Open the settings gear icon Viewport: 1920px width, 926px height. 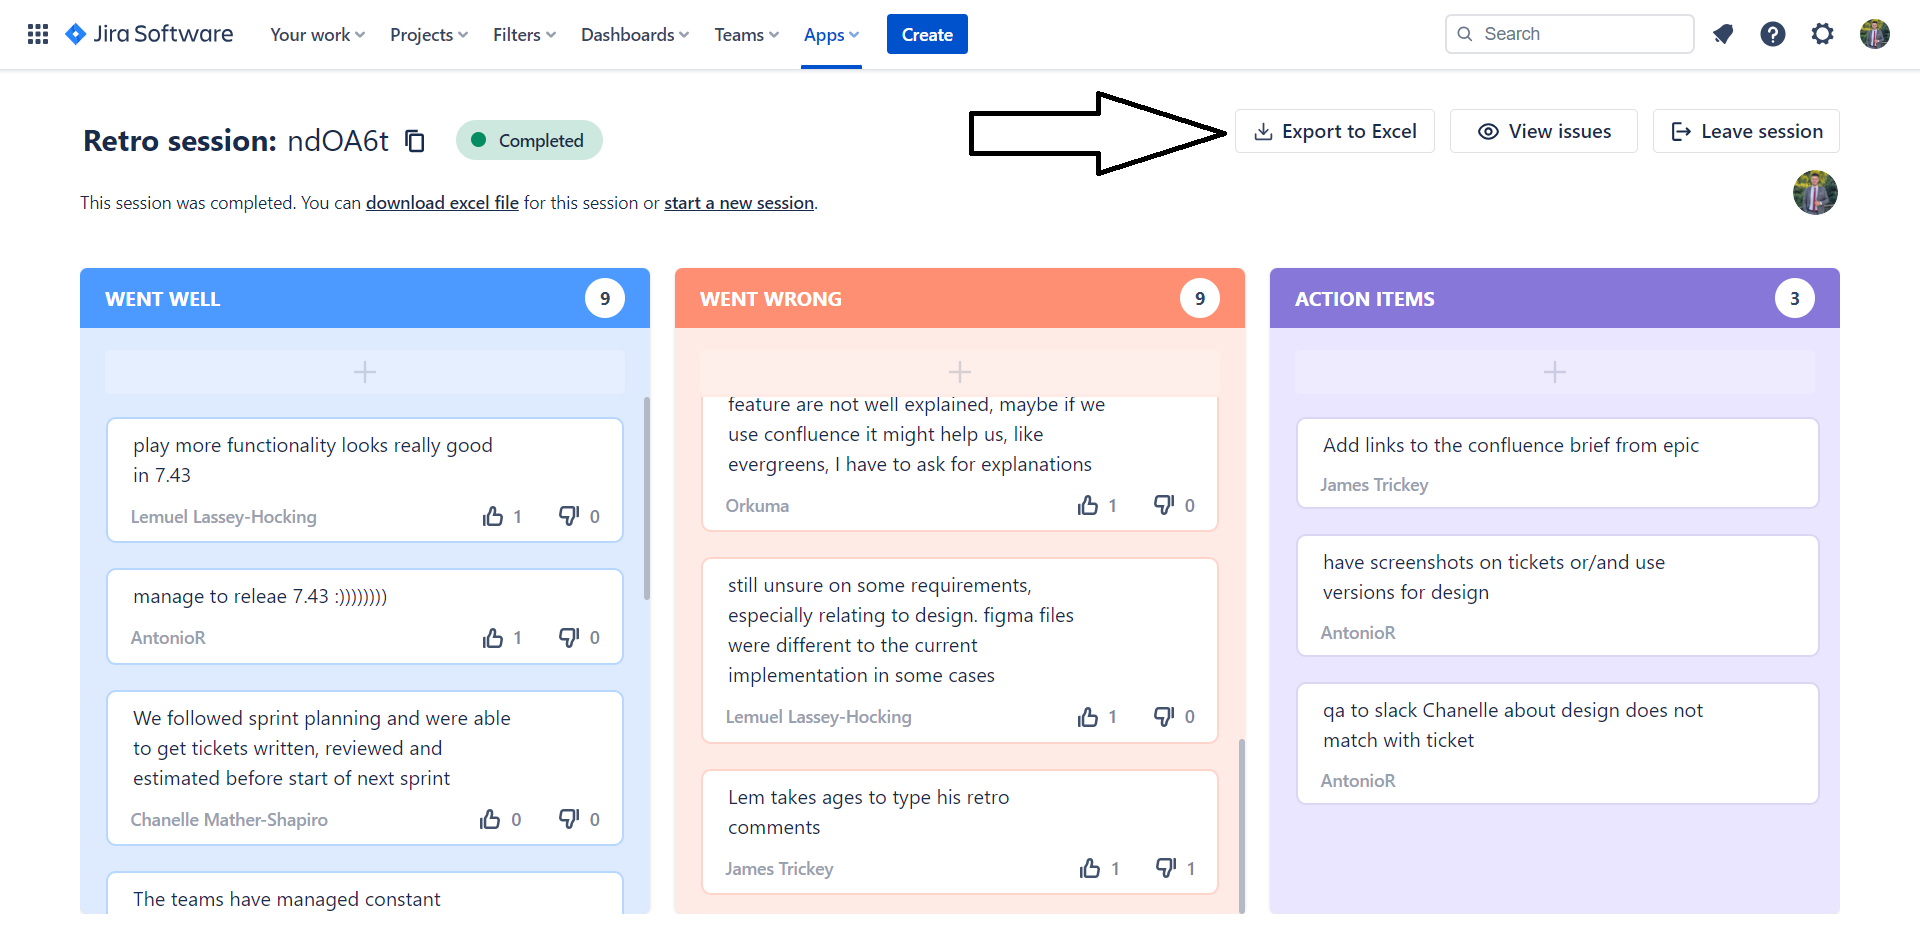[x=1822, y=34]
